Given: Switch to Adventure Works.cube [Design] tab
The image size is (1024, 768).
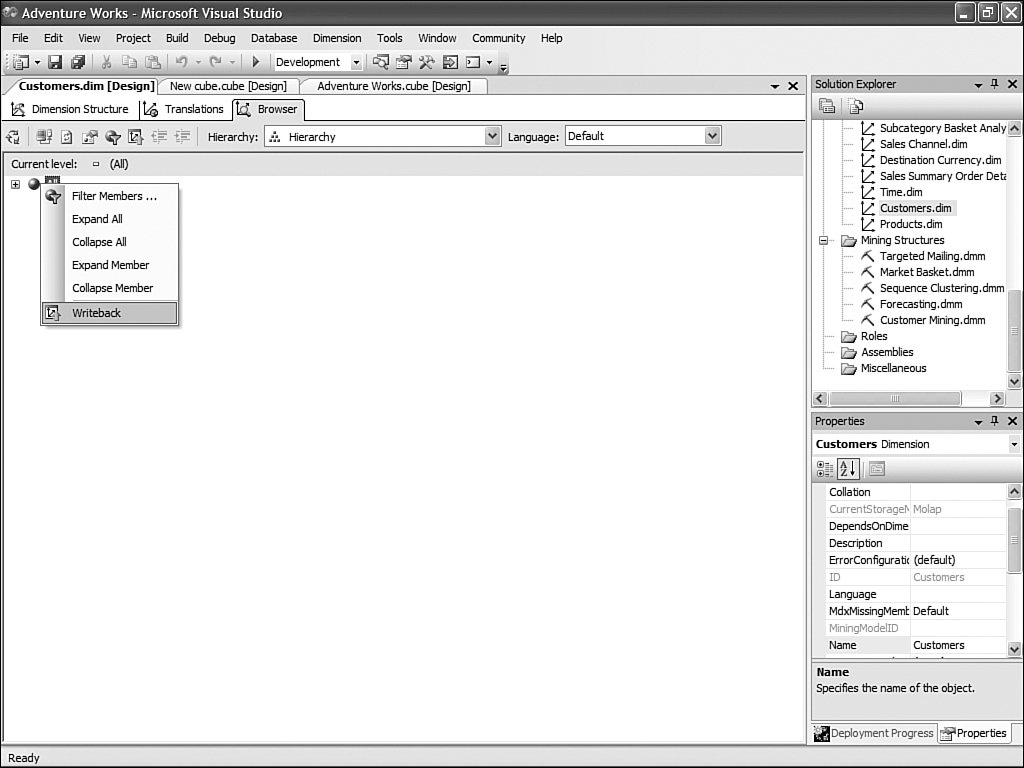Looking at the screenshot, I should click(x=394, y=86).
